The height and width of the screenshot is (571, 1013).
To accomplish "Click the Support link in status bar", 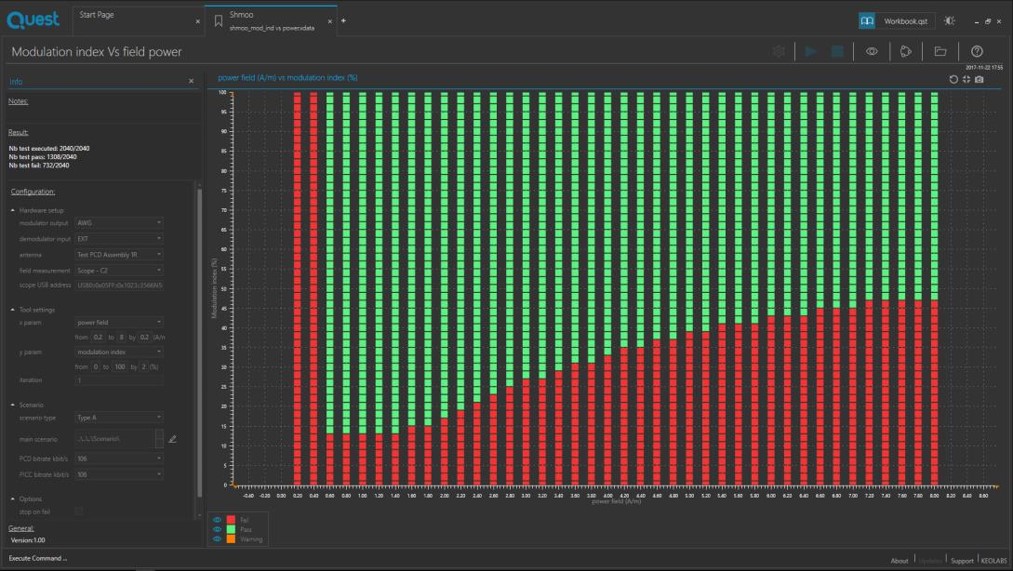I will pos(961,561).
